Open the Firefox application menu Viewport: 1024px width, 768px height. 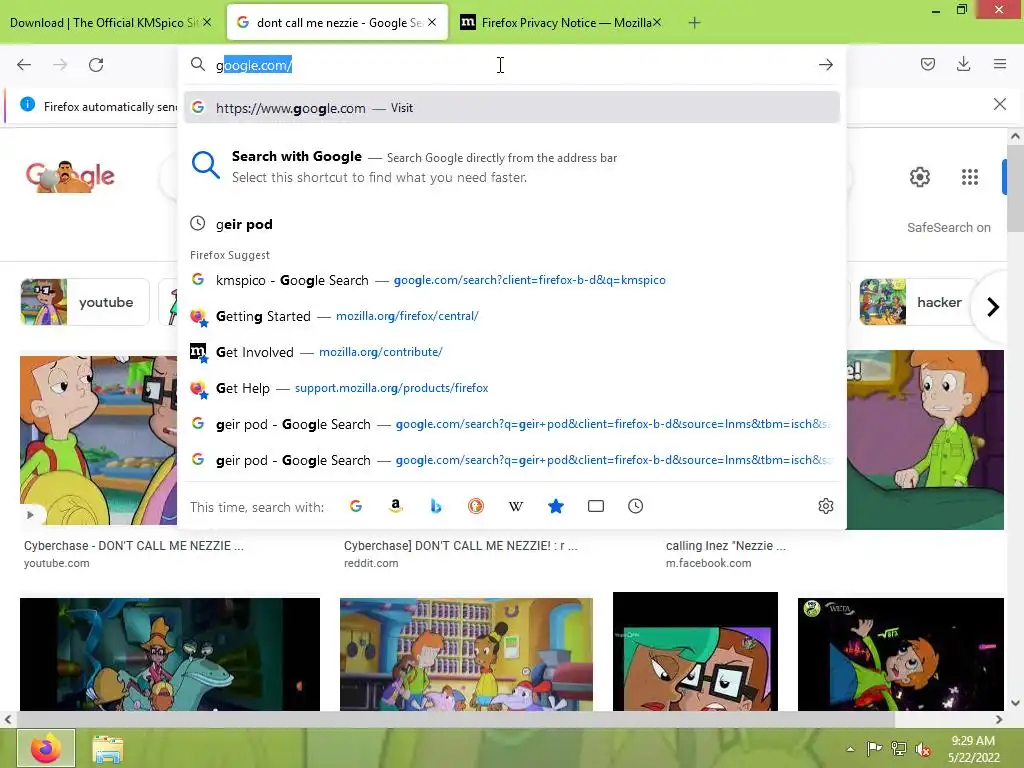coord(999,64)
